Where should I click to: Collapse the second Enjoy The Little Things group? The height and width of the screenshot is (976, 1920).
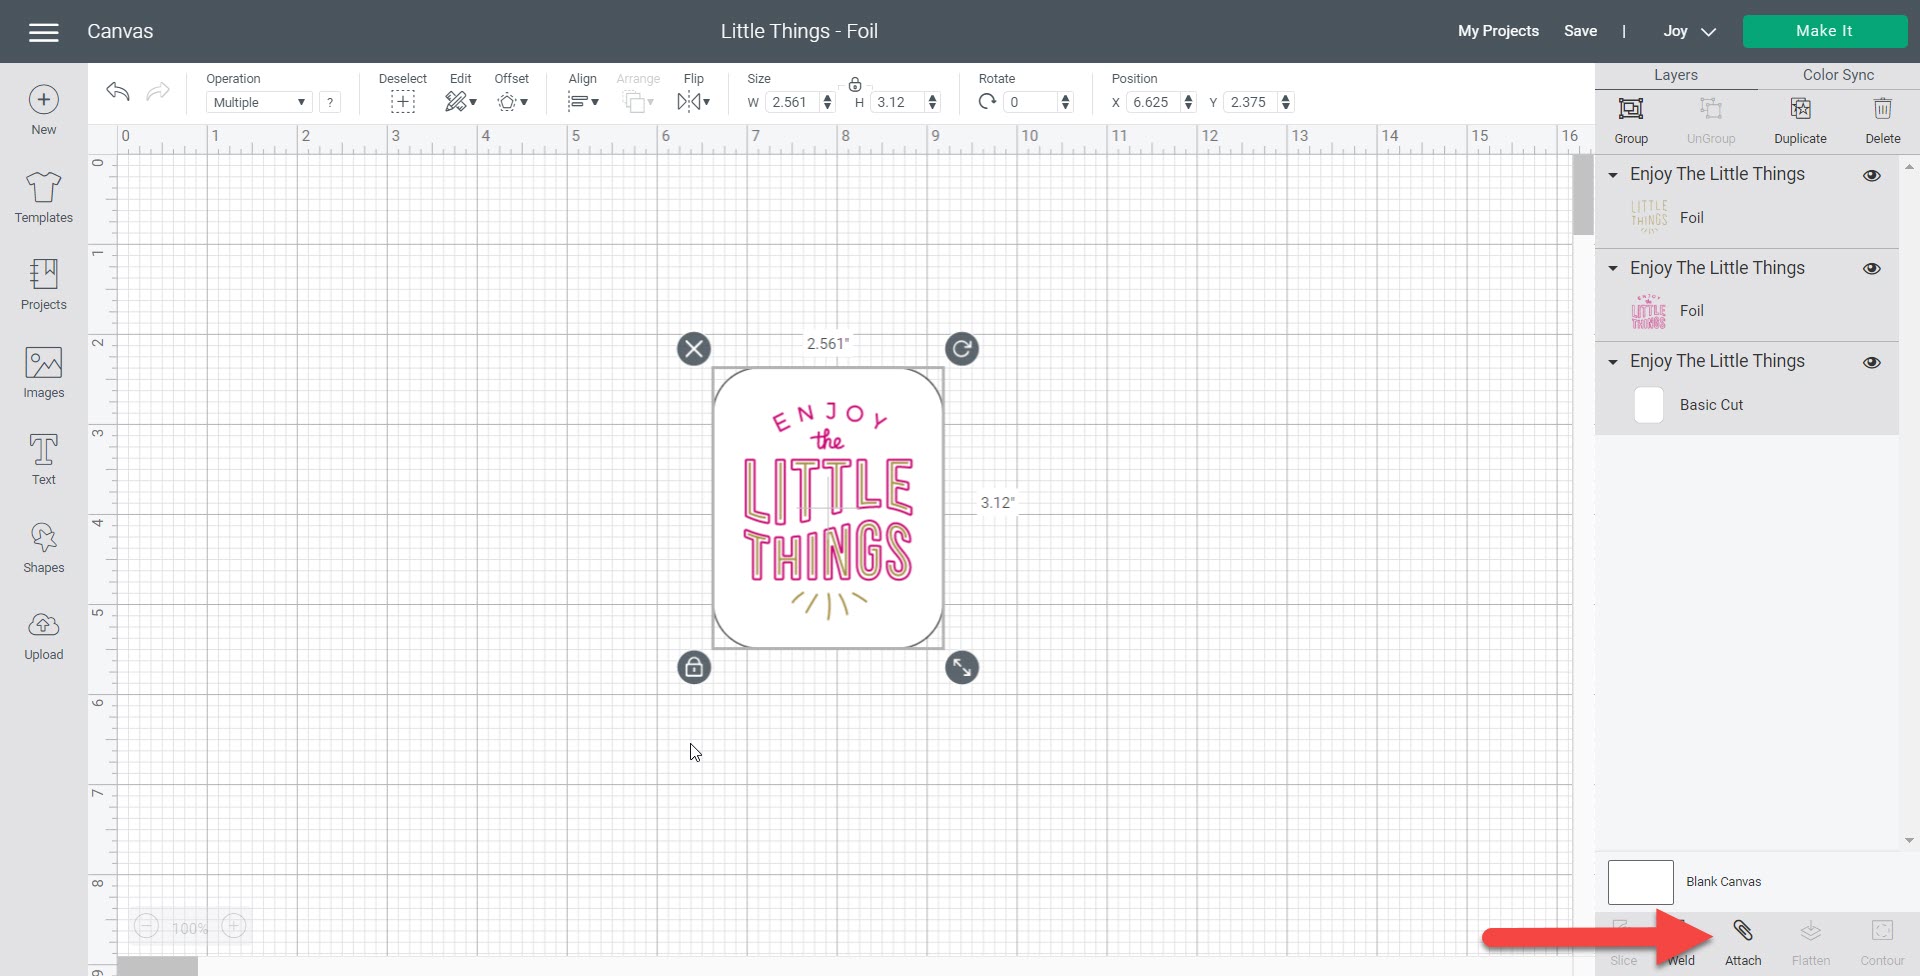click(x=1612, y=268)
